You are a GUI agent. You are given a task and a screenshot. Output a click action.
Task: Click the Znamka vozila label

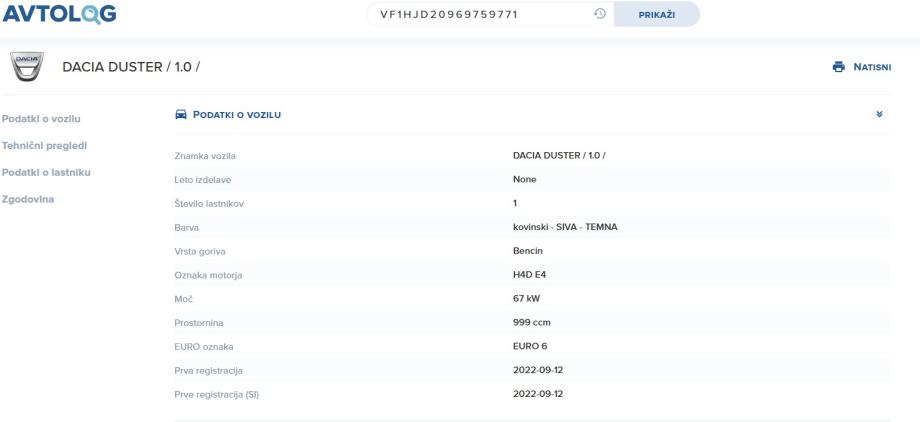tap(205, 156)
